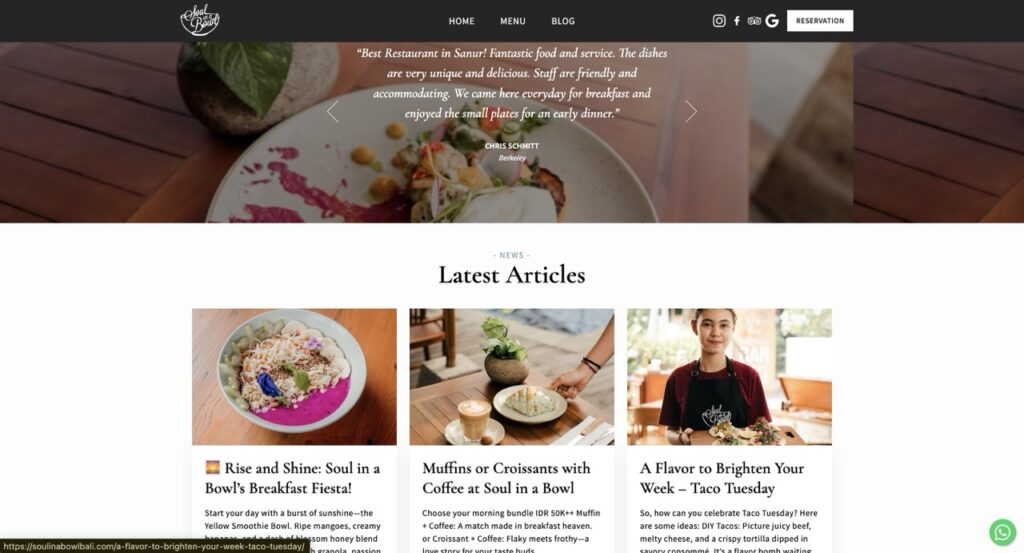
Task: Click the Latest Articles heading
Action: 511,275
